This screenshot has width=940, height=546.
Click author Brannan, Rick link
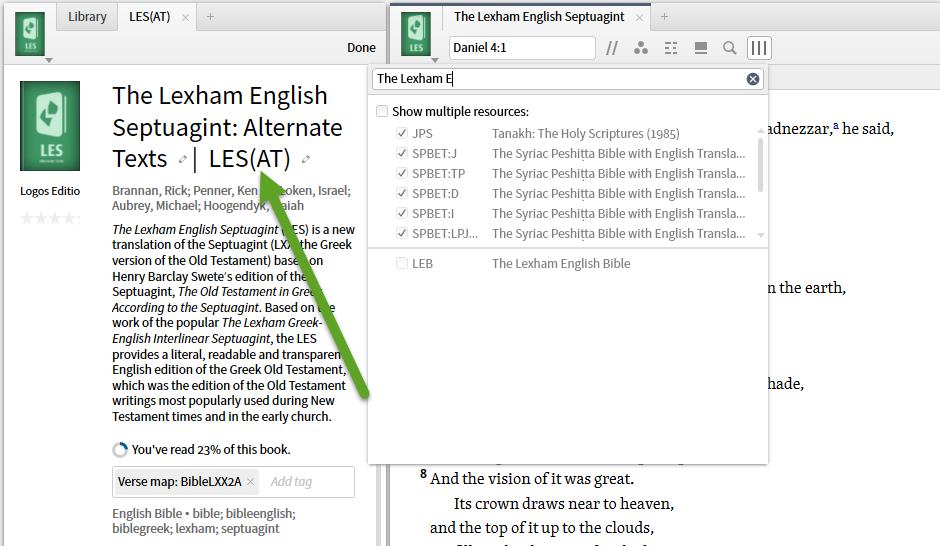(x=149, y=191)
